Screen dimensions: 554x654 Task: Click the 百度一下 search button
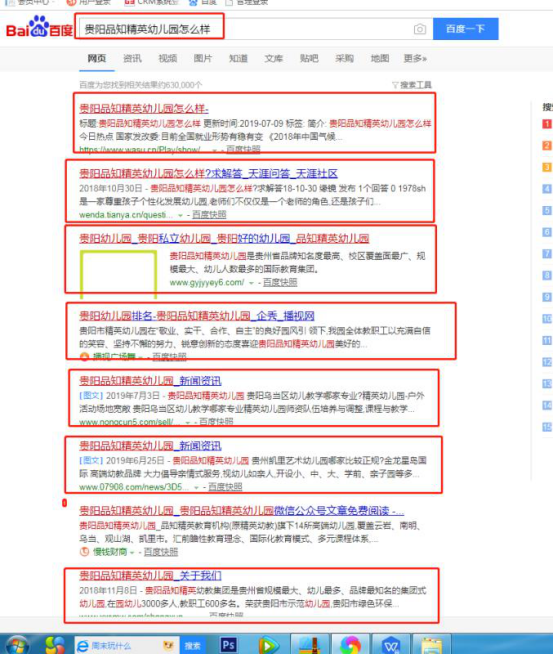(x=466, y=29)
